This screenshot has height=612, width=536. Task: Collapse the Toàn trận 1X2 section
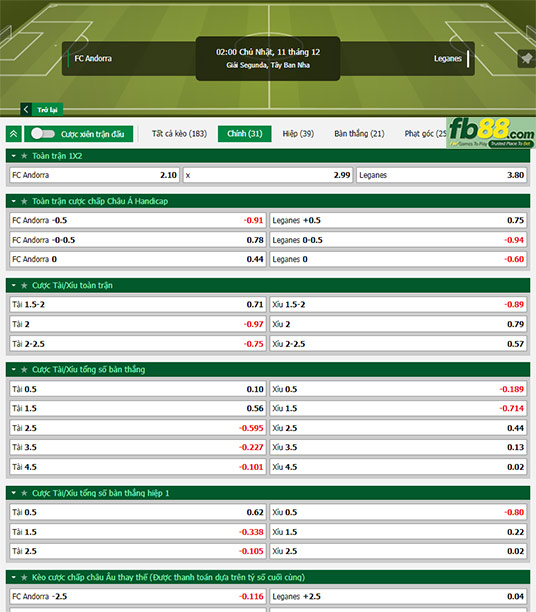tap(14, 156)
